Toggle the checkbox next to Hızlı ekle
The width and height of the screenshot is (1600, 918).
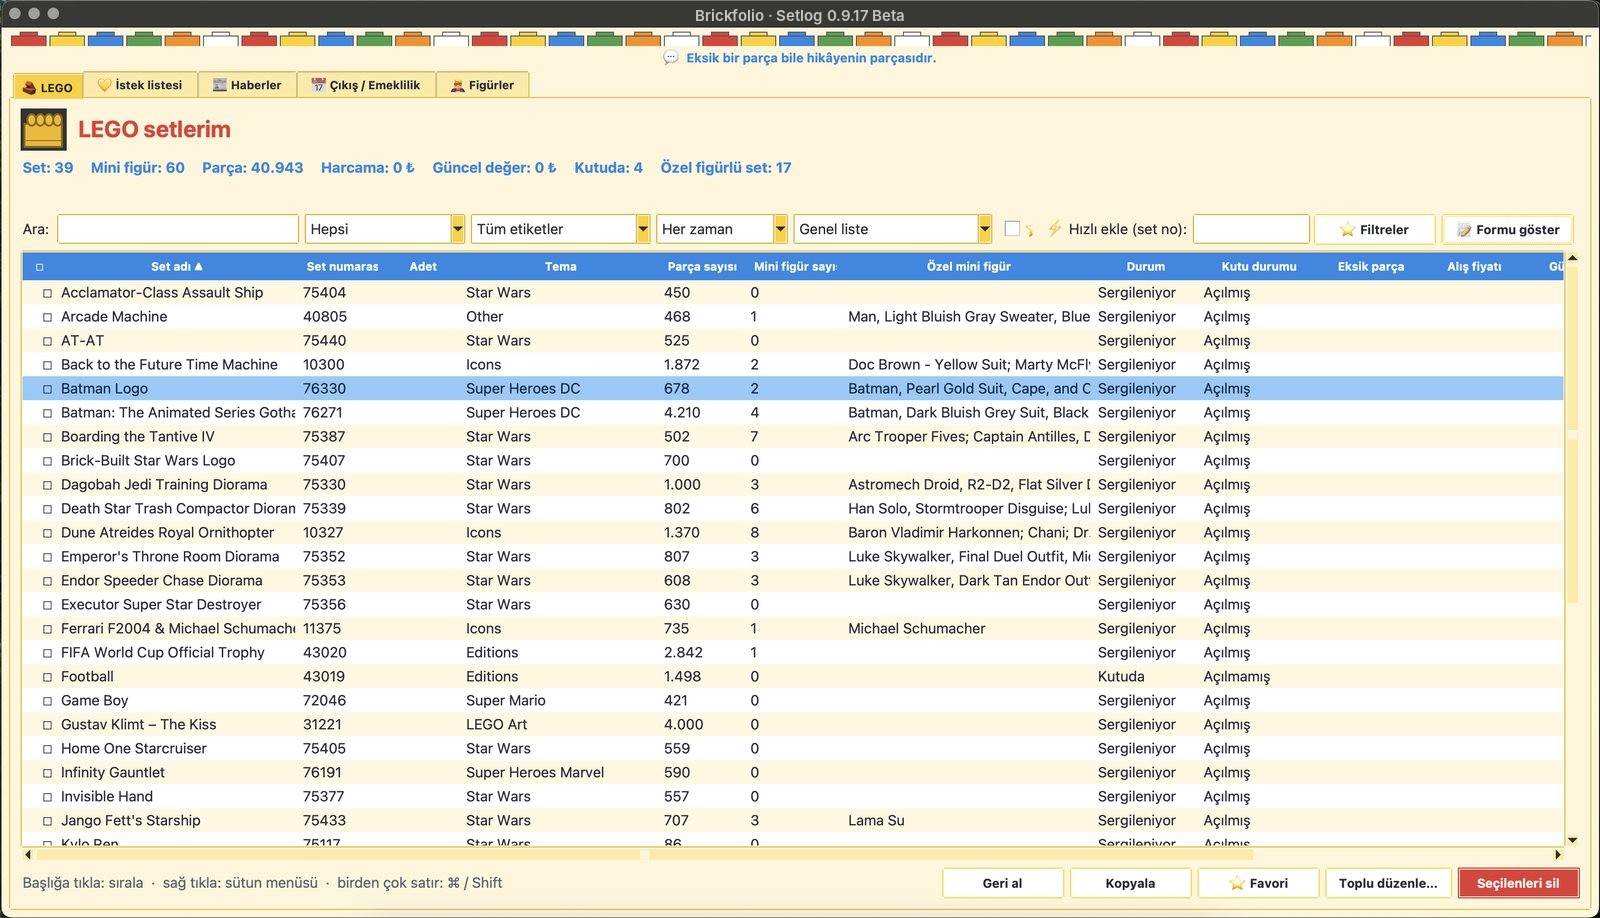(x=1012, y=229)
